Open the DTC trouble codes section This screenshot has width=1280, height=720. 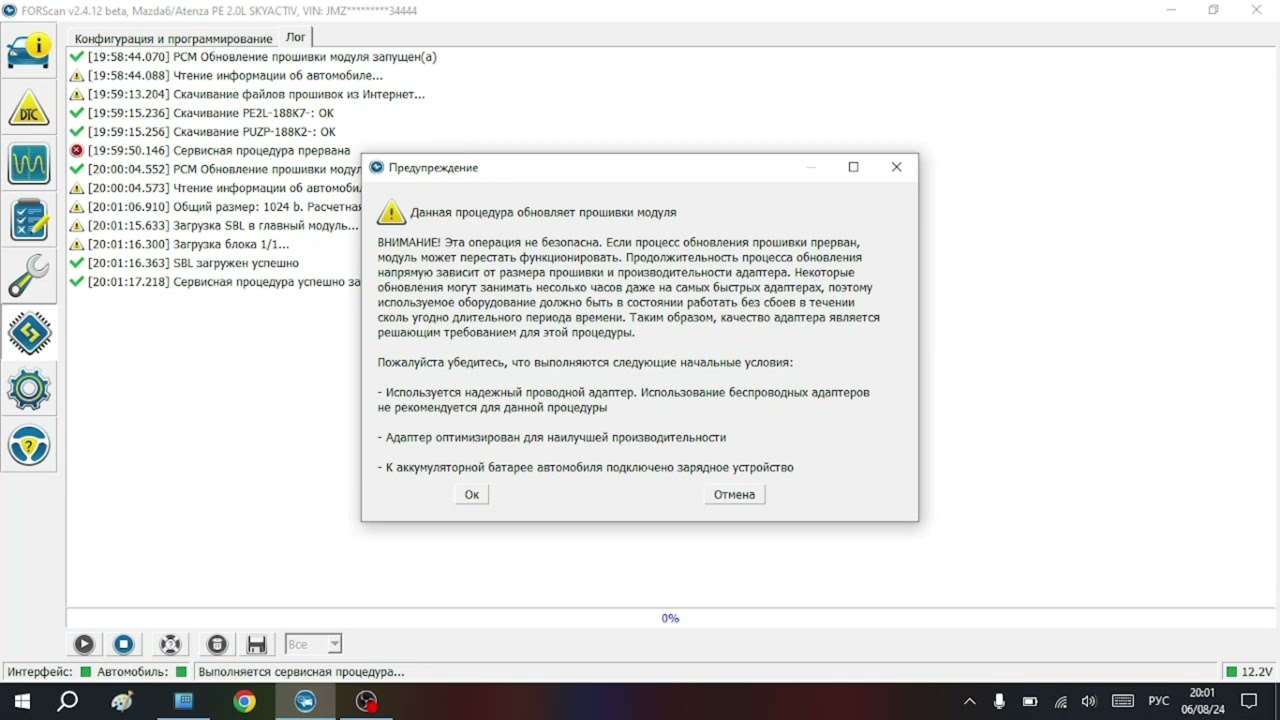29,107
